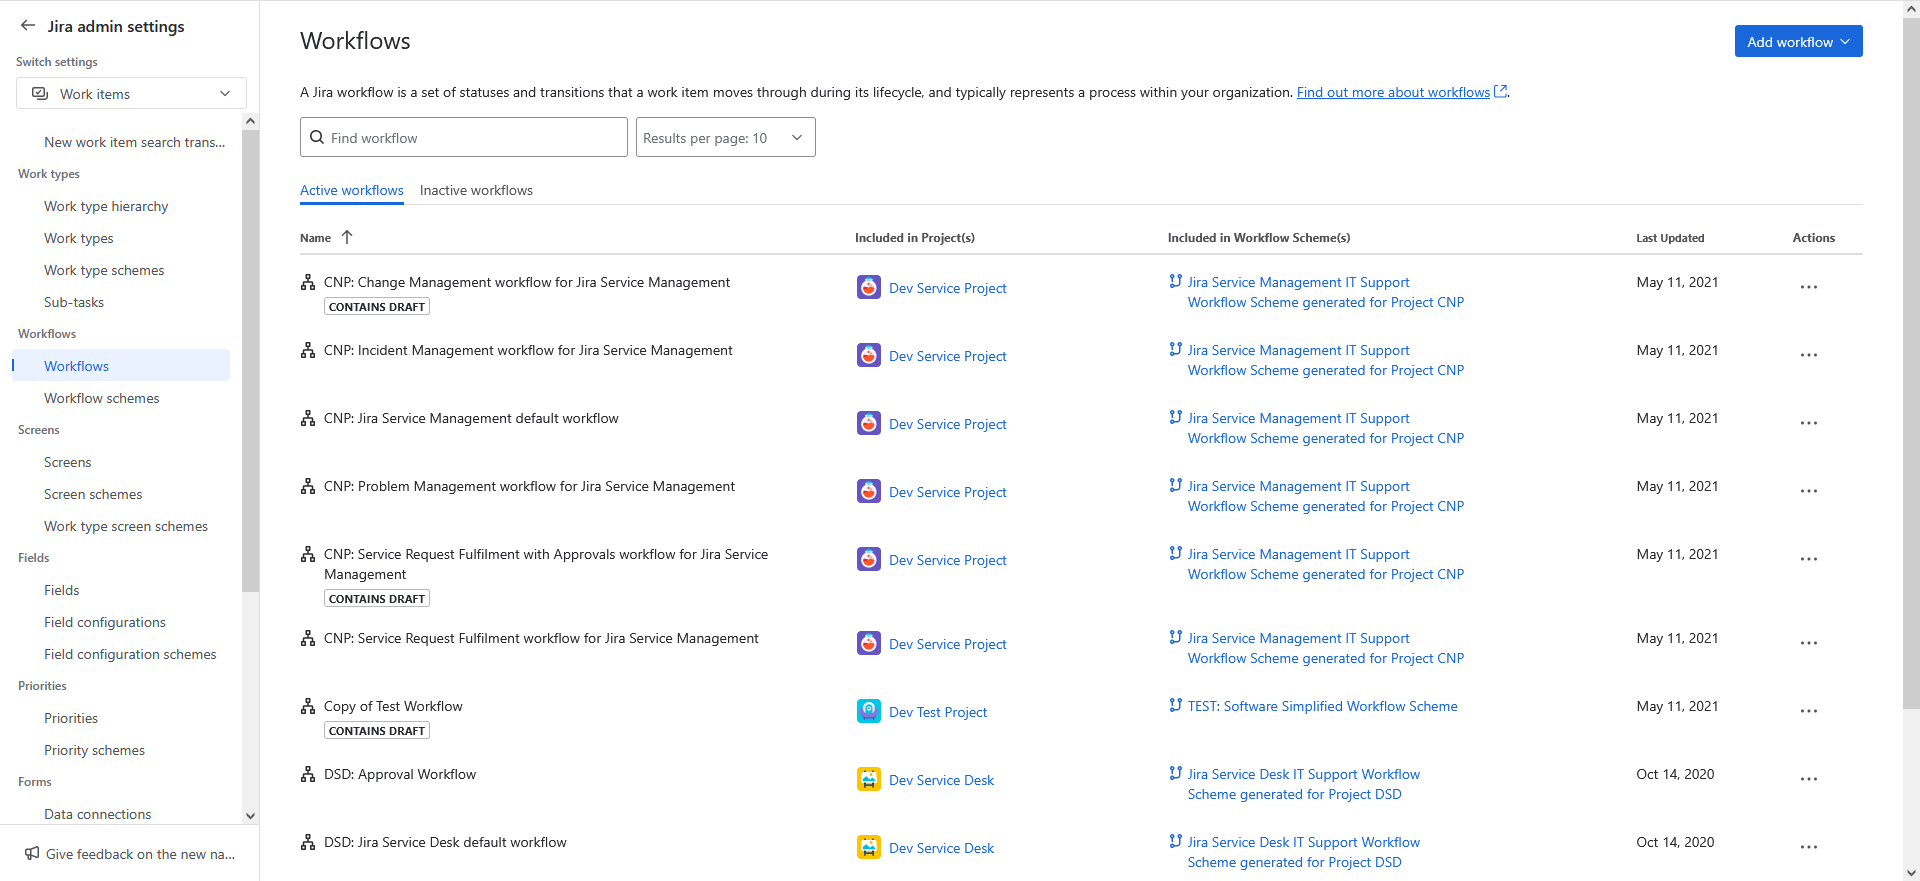
Task: Open Workflow schemes in the sidebar
Action: (101, 398)
